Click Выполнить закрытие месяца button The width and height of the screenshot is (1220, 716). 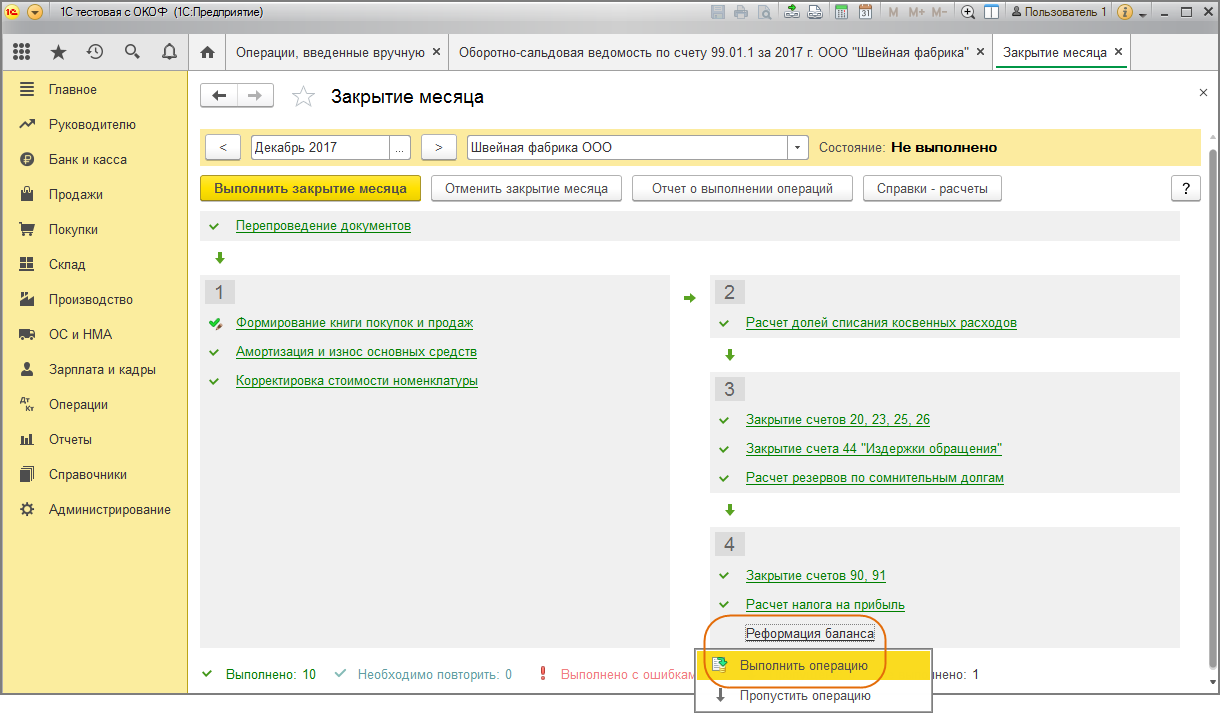[310, 188]
